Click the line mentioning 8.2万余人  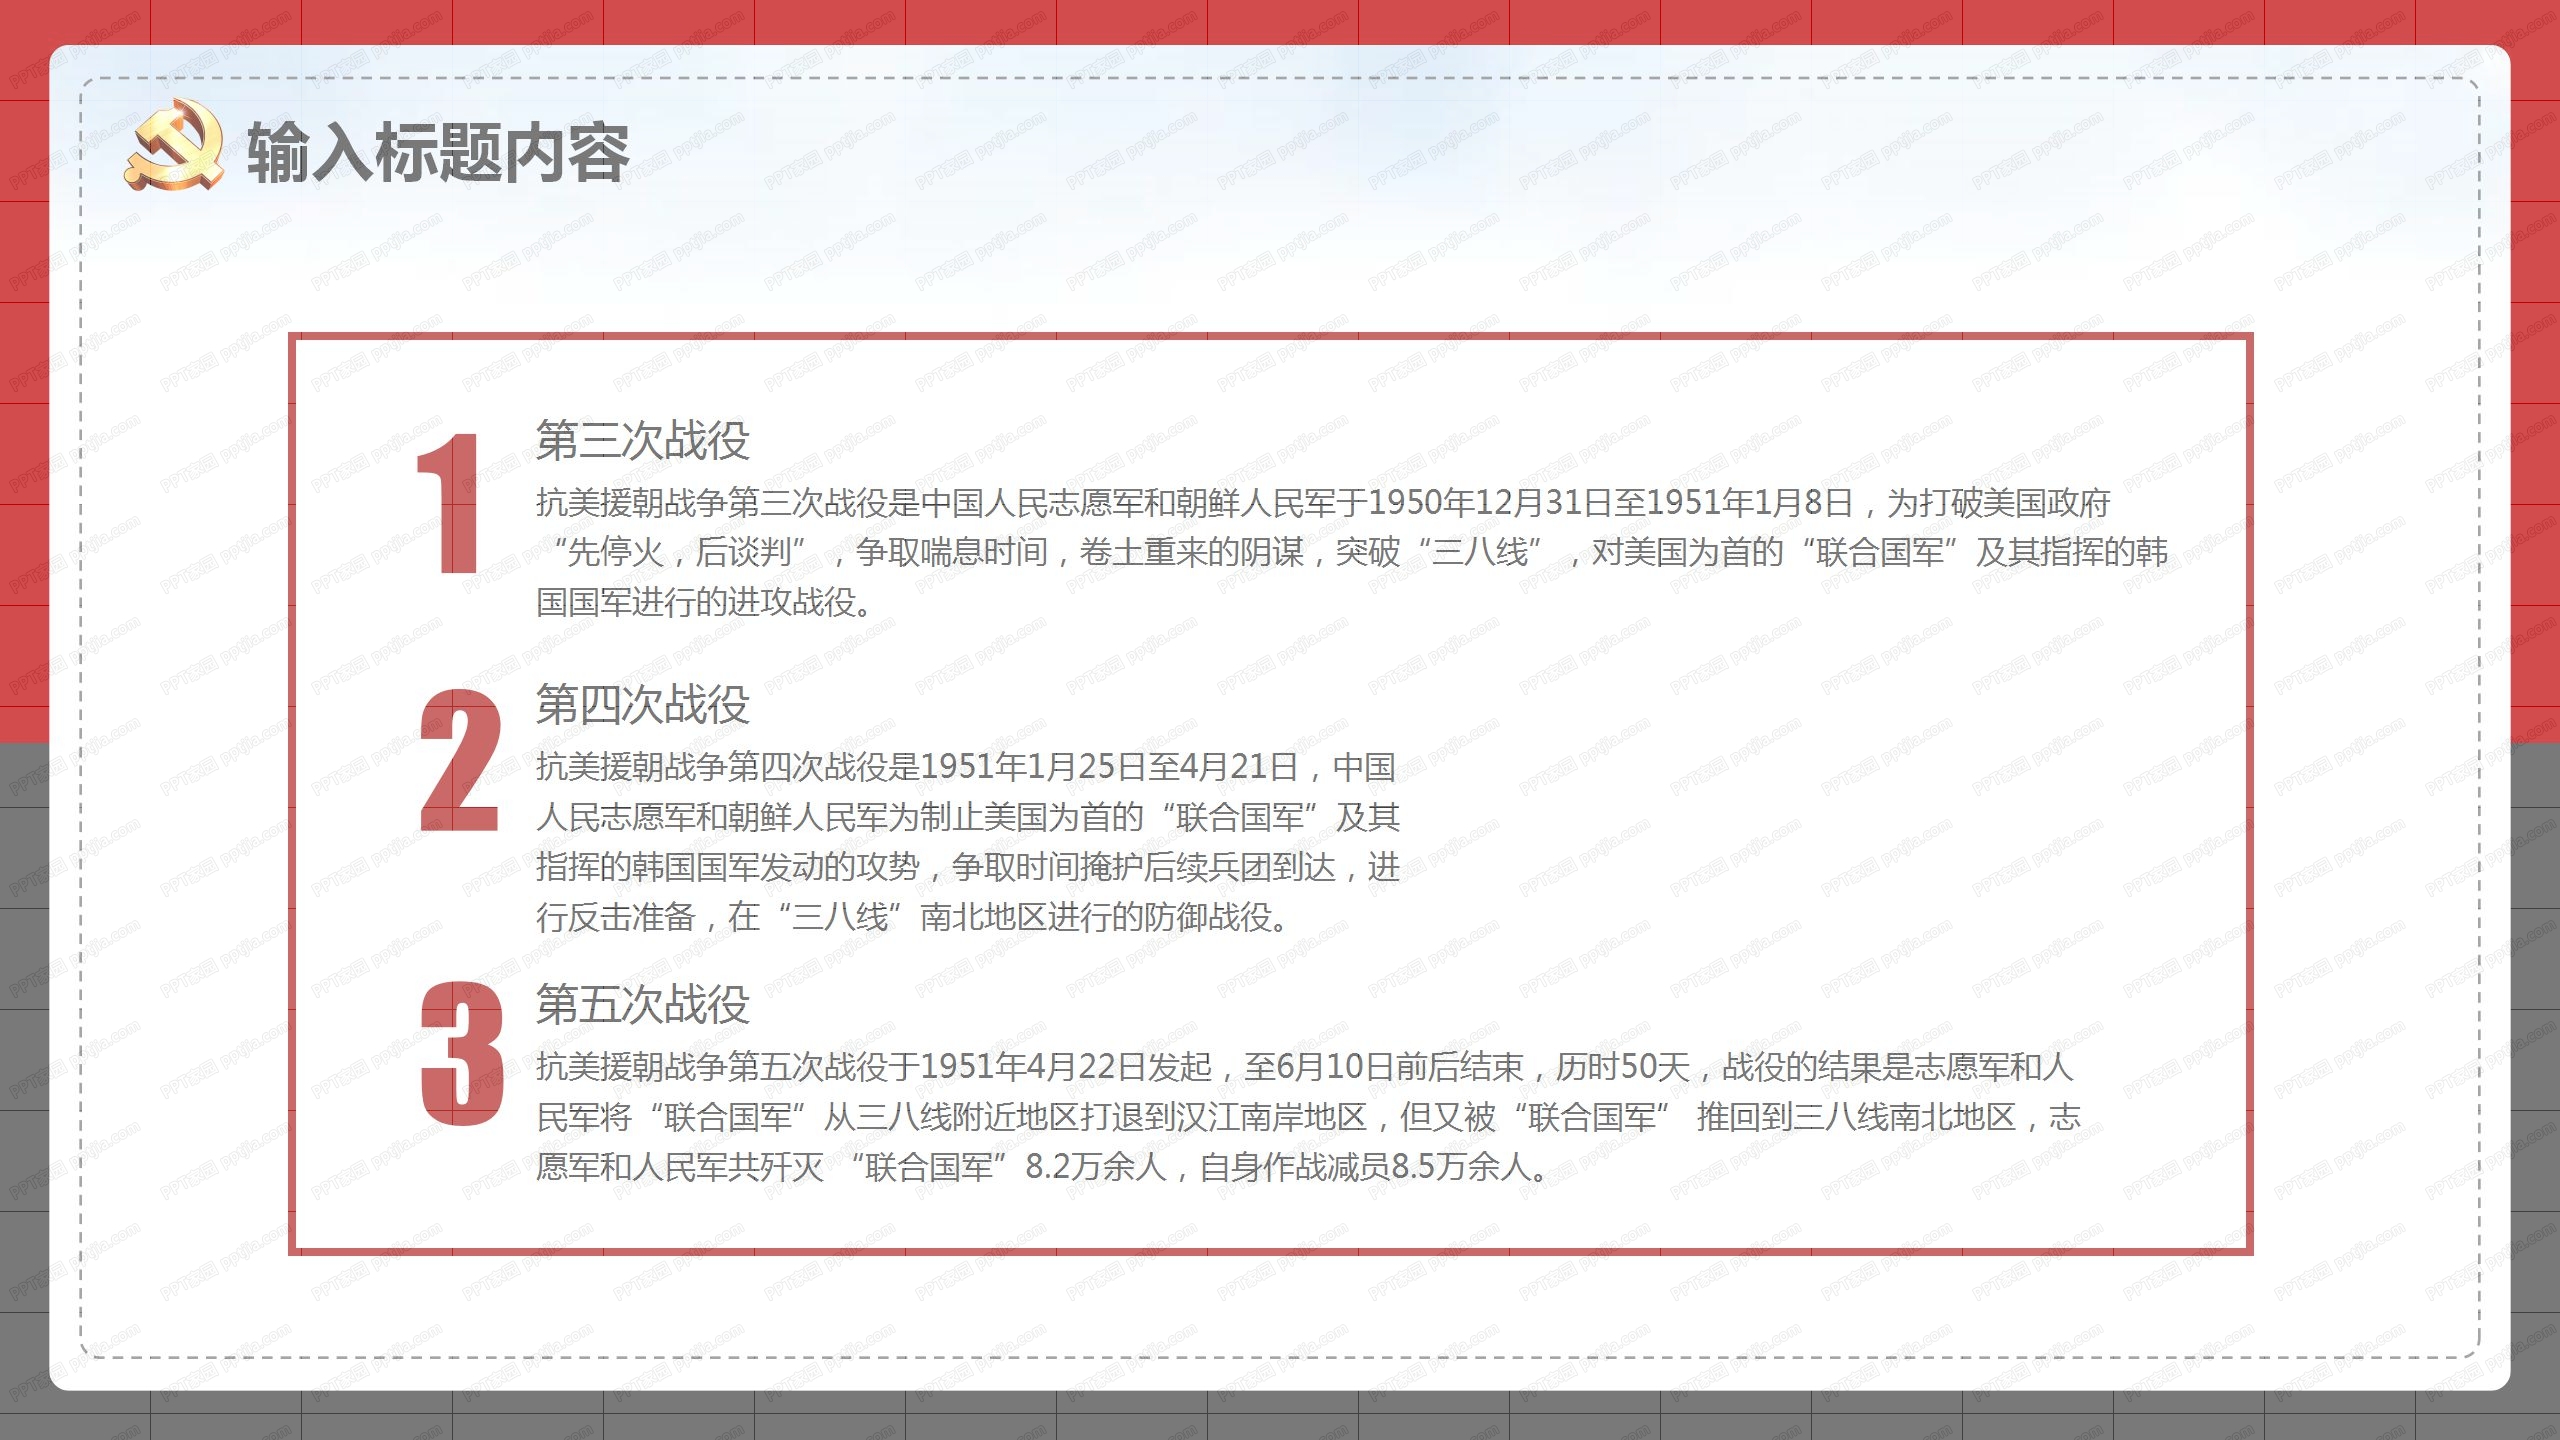[x=1042, y=1166]
